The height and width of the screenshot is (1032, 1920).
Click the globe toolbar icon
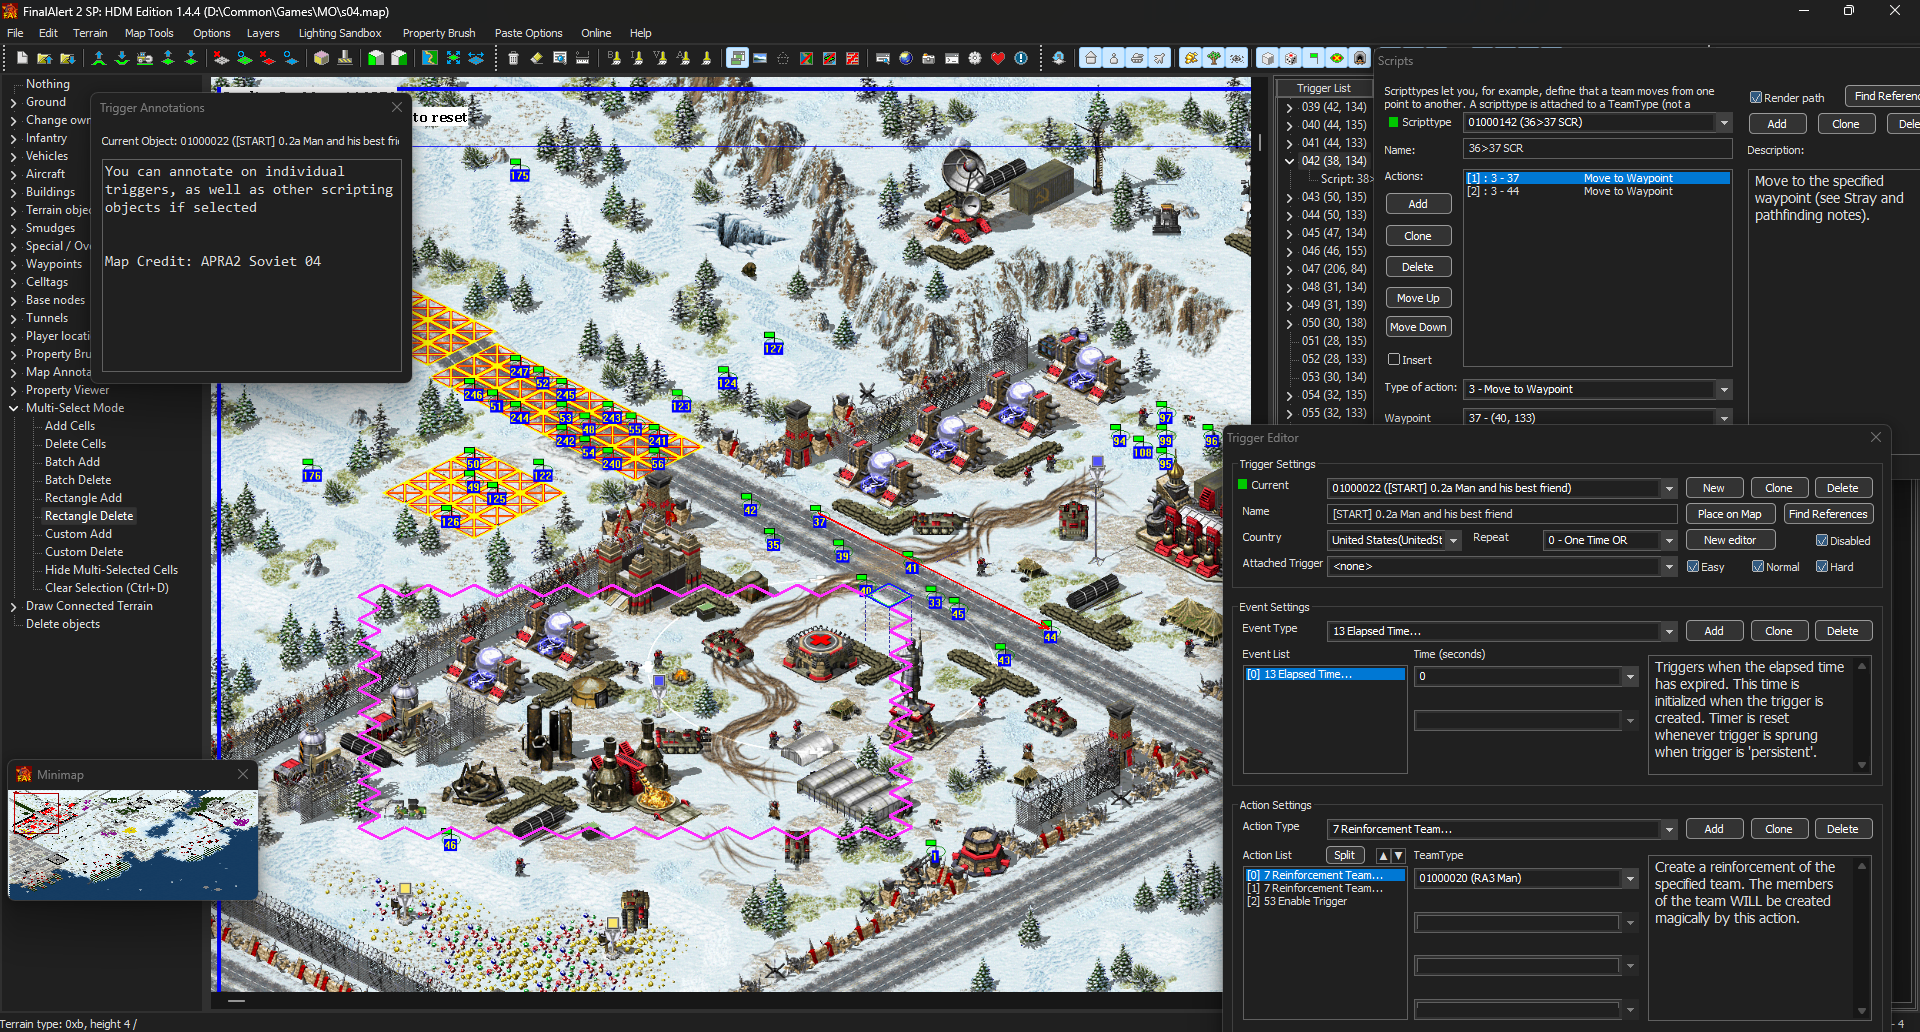tap(906, 58)
